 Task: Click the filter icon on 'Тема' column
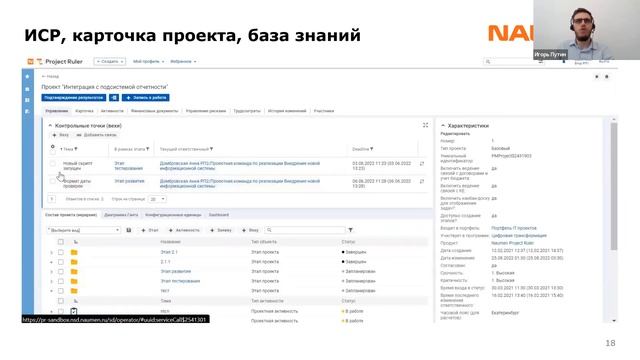pyautogui.click(x=76, y=149)
